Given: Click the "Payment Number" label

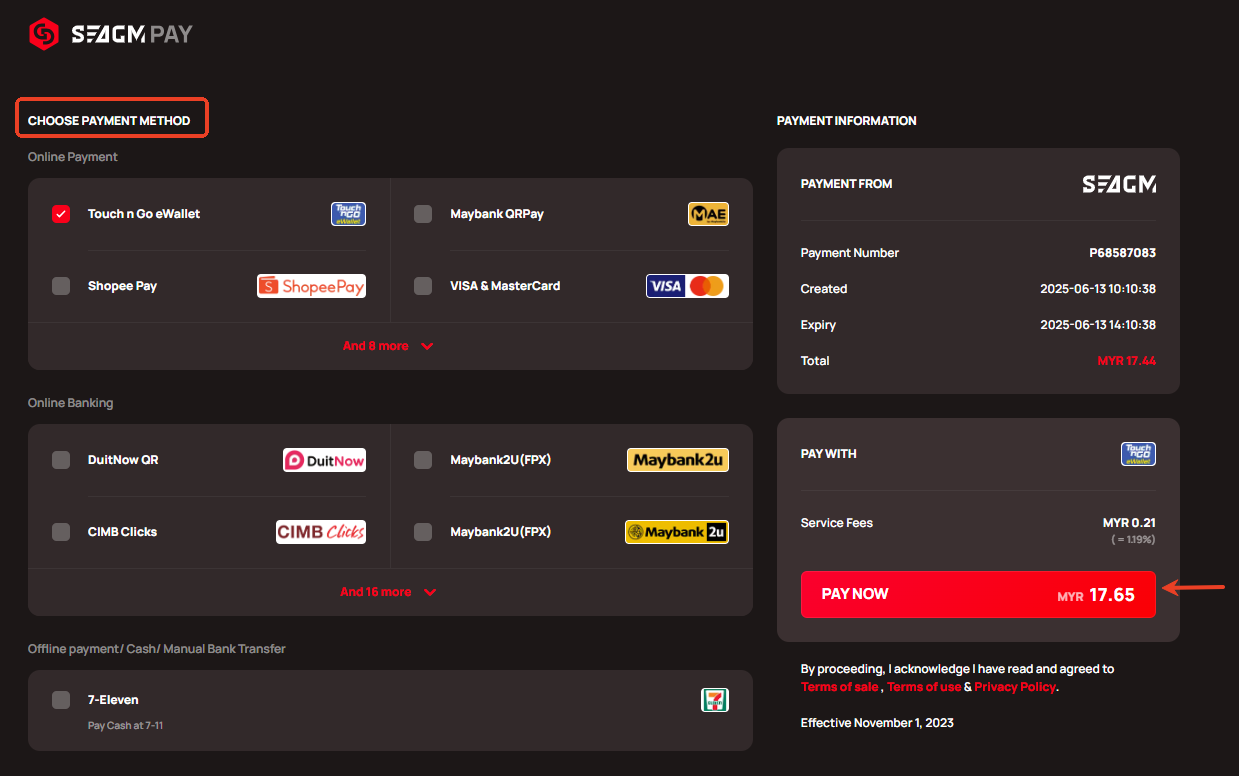Looking at the screenshot, I should (850, 253).
